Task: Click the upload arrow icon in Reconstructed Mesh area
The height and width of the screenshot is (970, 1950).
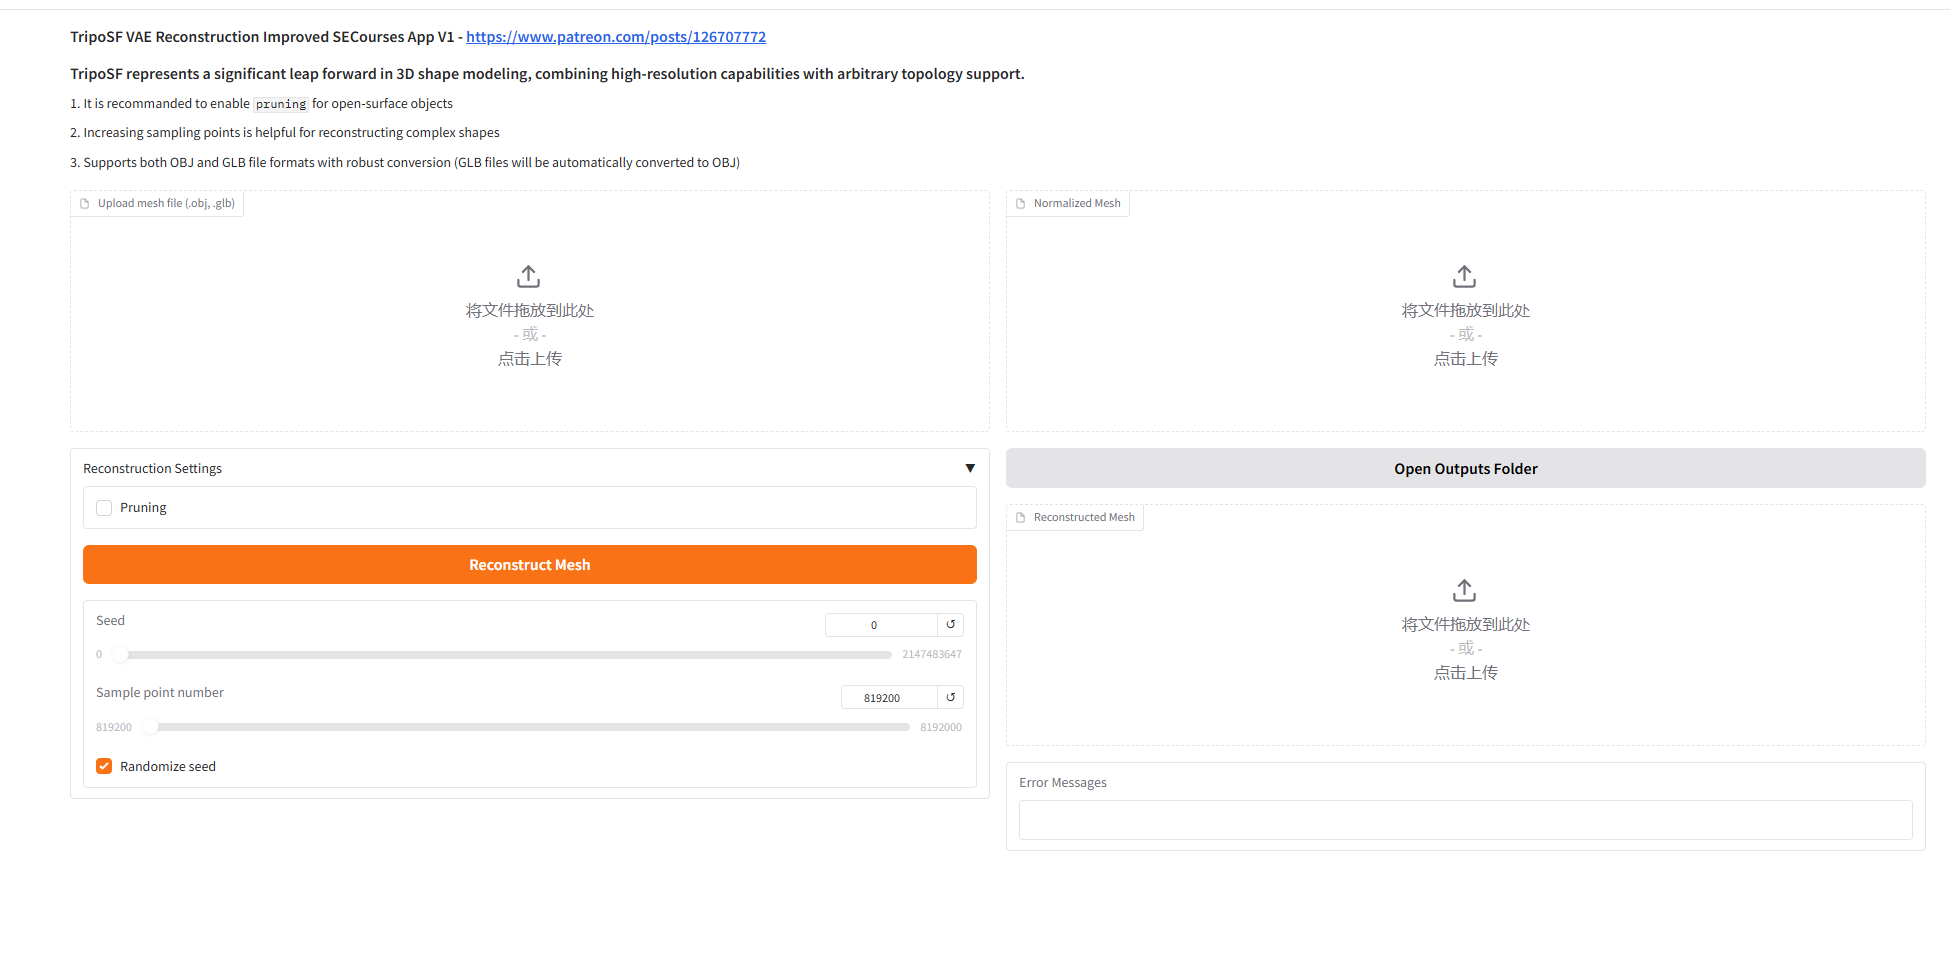Action: pyautogui.click(x=1465, y=590)
